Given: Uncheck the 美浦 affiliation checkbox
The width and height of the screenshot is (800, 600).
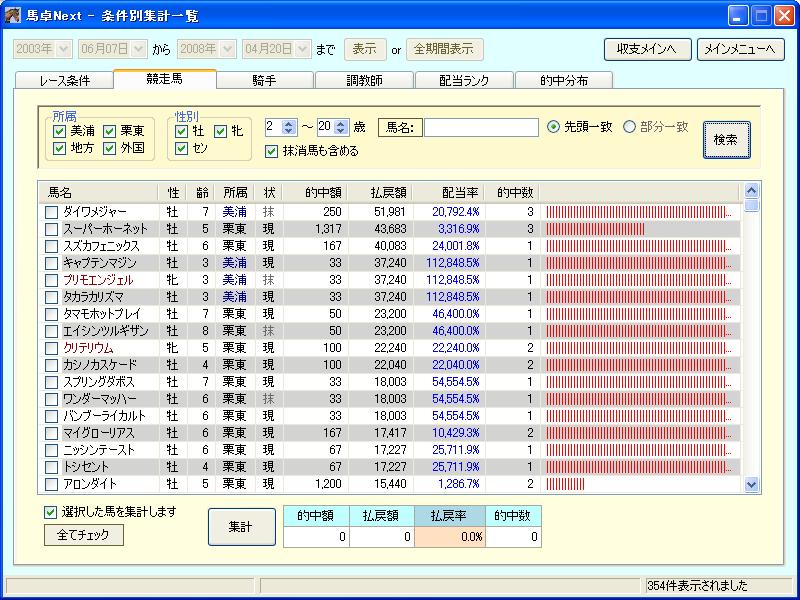Looking at the screenshot, I should pos(60,131).
